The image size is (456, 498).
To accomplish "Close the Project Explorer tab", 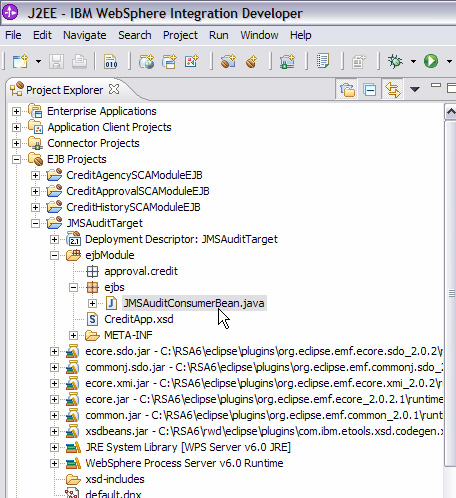I will tap(114, 89).
